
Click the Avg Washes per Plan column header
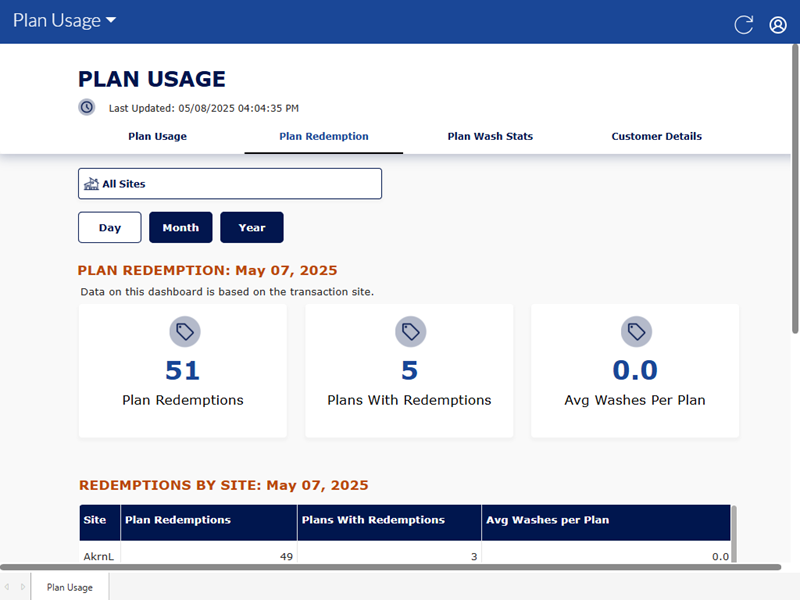tap(606, 522)
